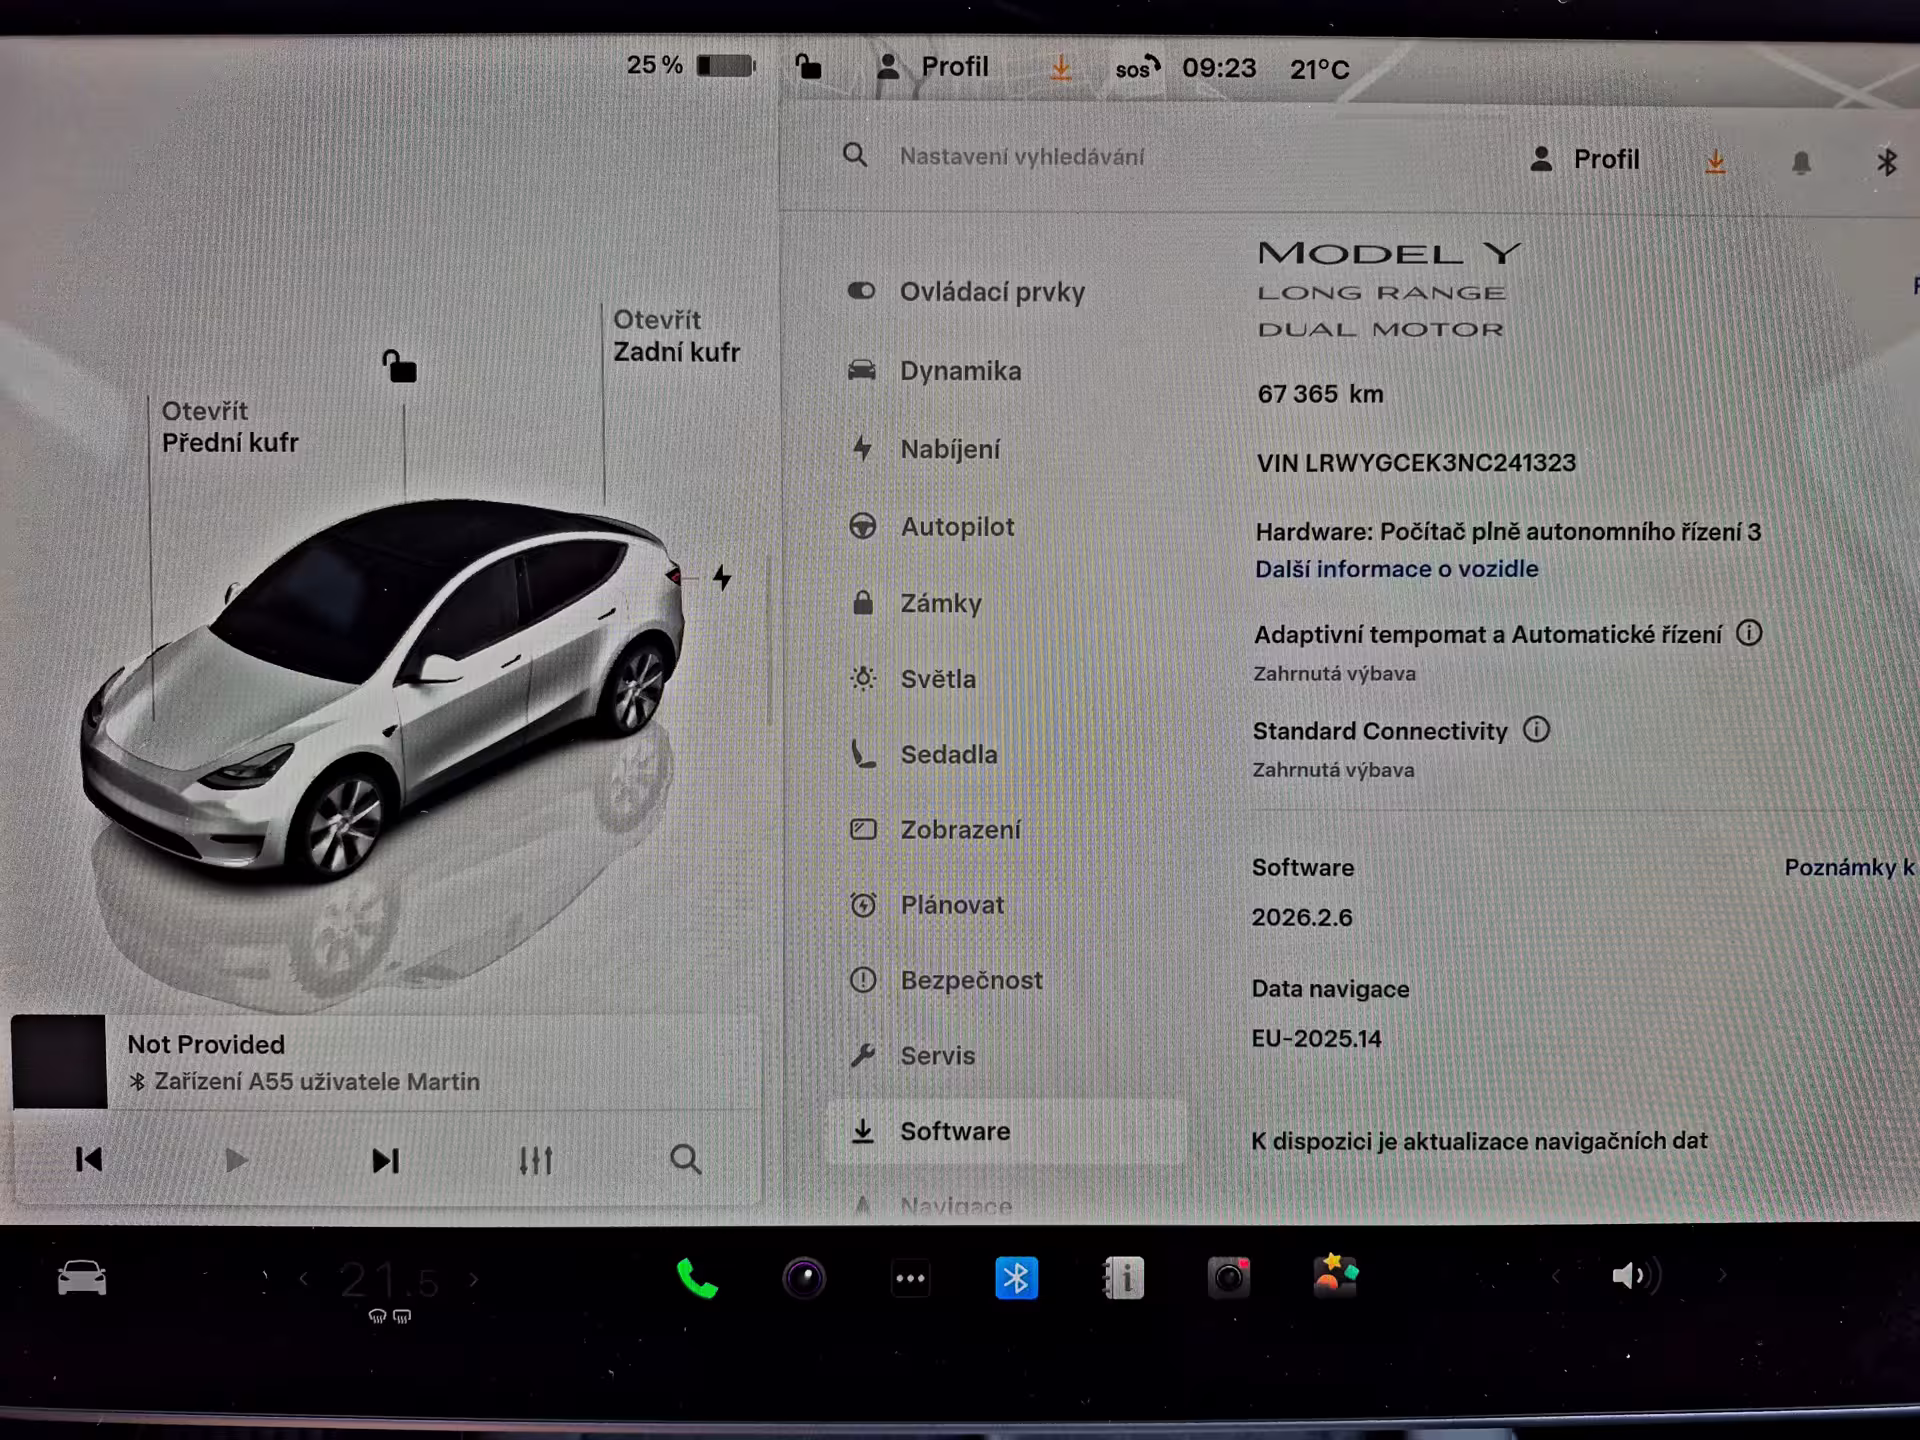This screenshot has width=1920, height=1440.
Task: Click the Bluetooth icon in settings header
Action: [1886, 162]
